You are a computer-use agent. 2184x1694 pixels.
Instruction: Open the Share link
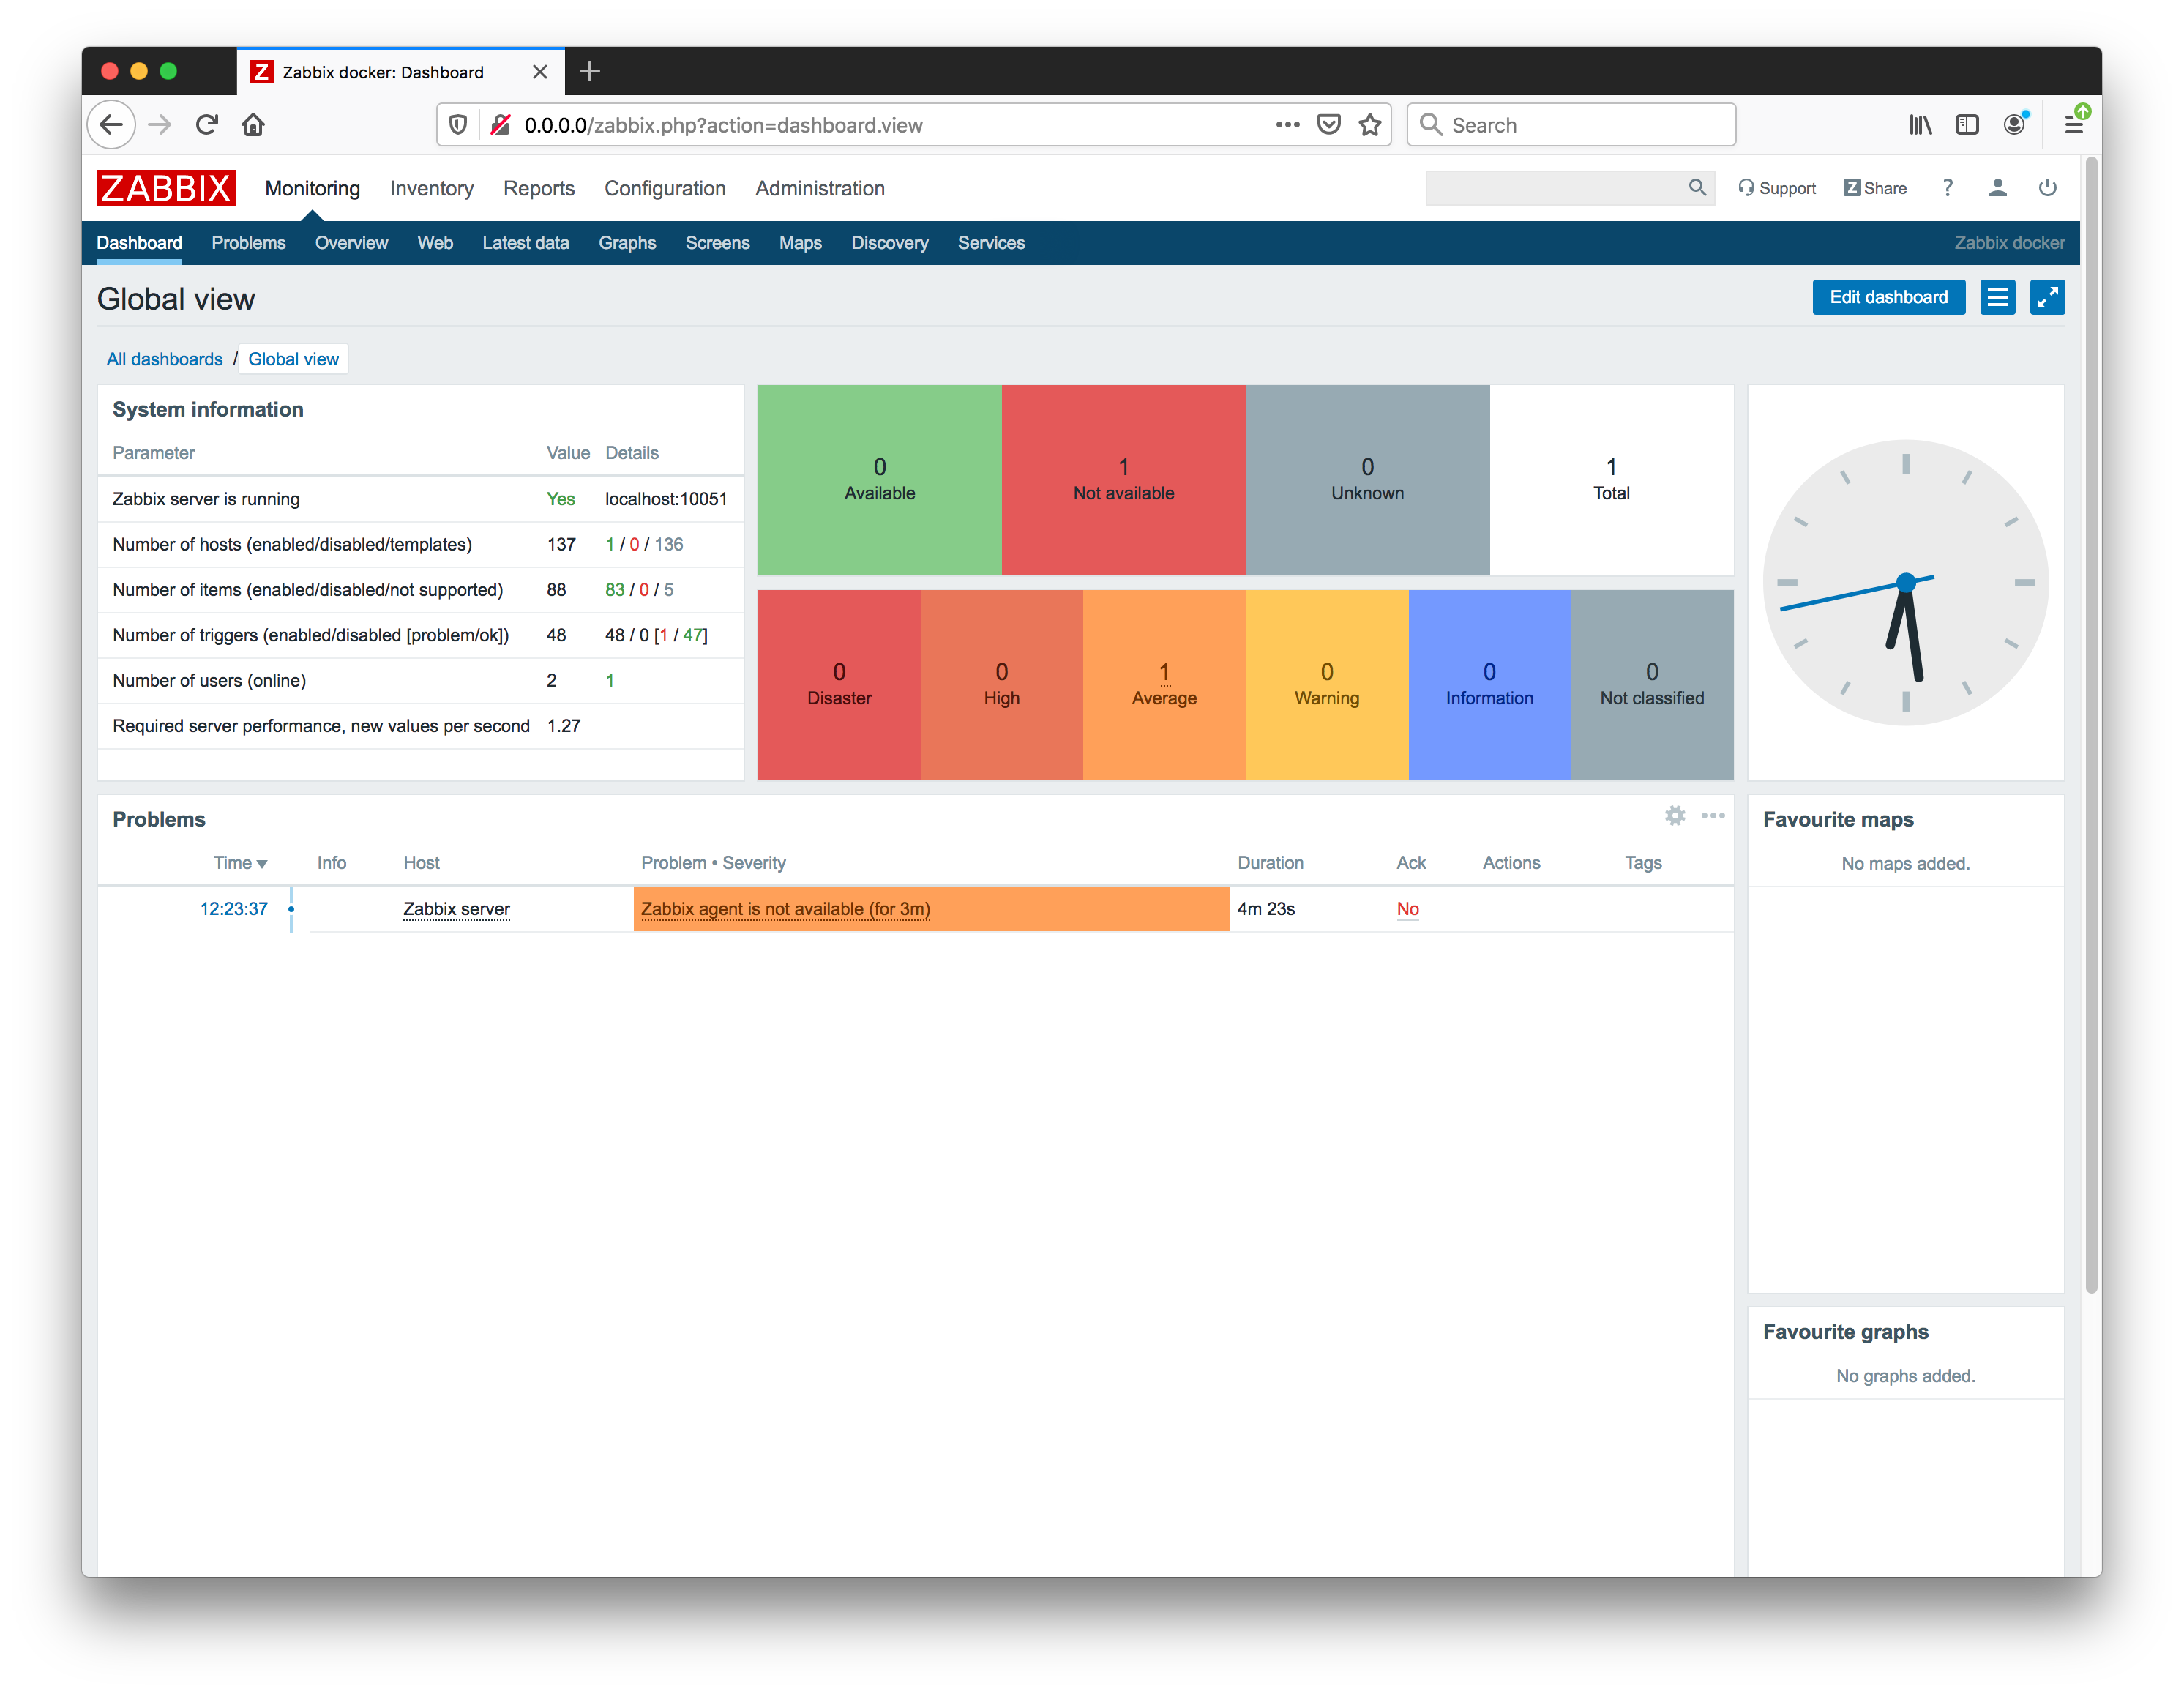(1875, 188)
